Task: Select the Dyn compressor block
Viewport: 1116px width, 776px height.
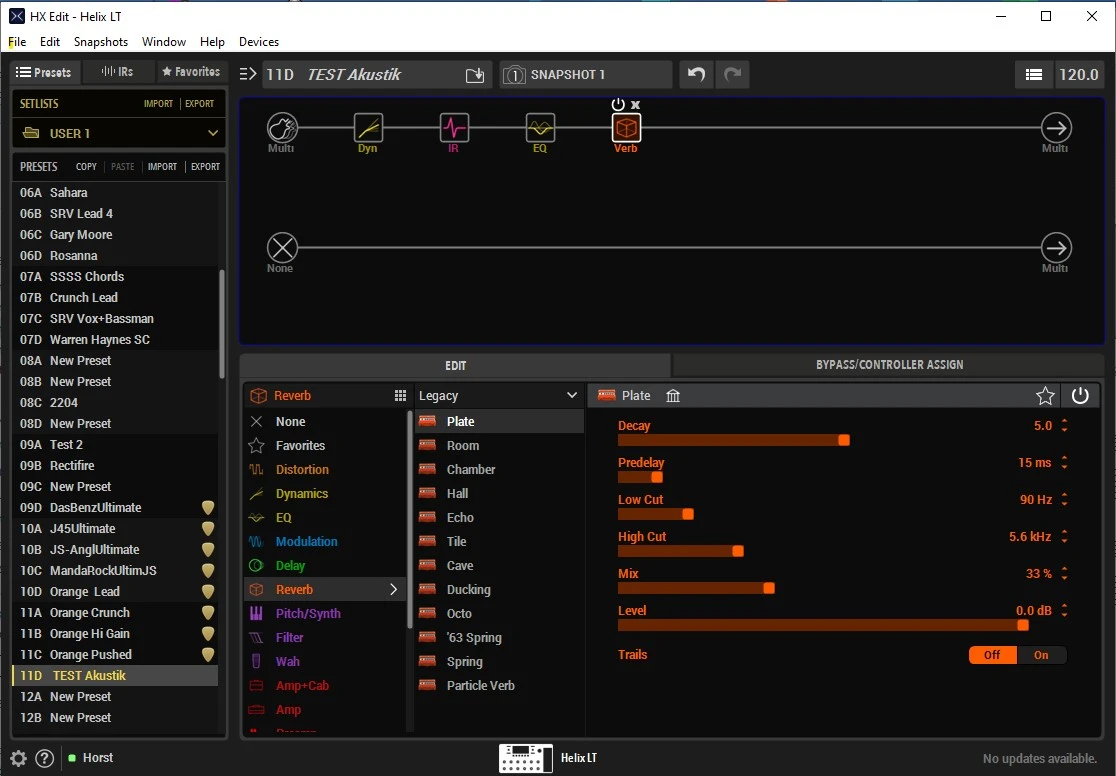Action: (x=368, y=128)
